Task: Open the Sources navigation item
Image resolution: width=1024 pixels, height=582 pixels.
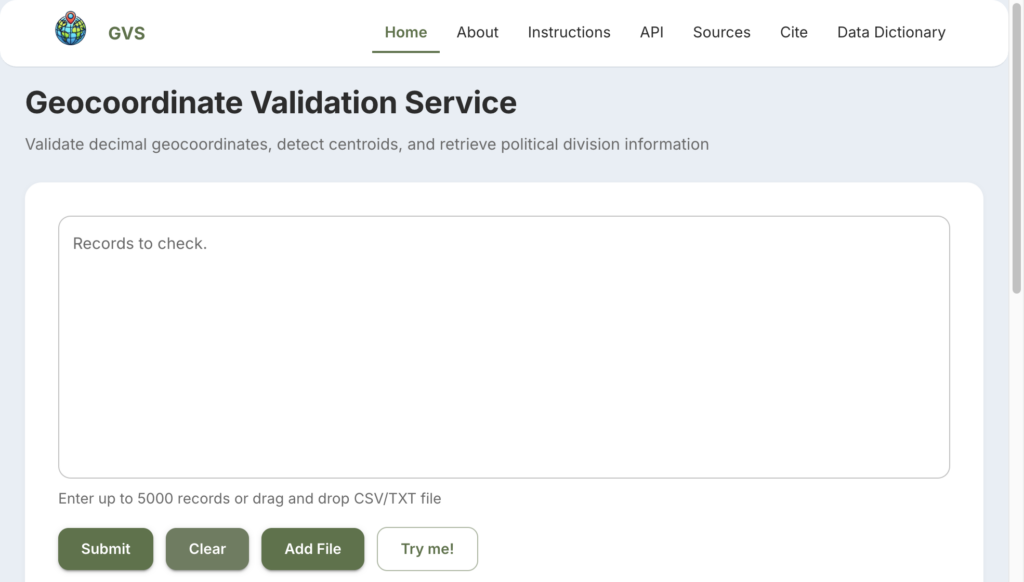Action: tap(722, 33)
